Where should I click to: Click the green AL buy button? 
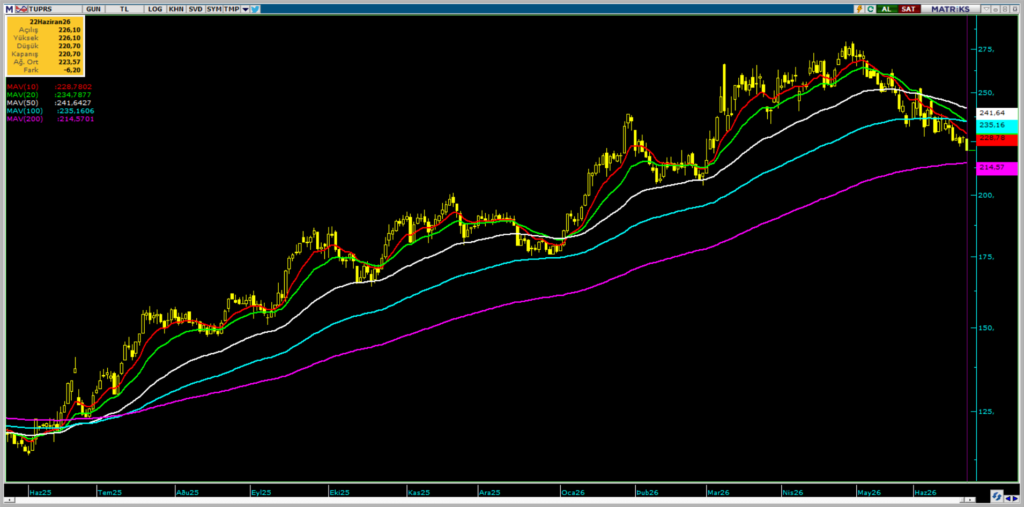887,9
